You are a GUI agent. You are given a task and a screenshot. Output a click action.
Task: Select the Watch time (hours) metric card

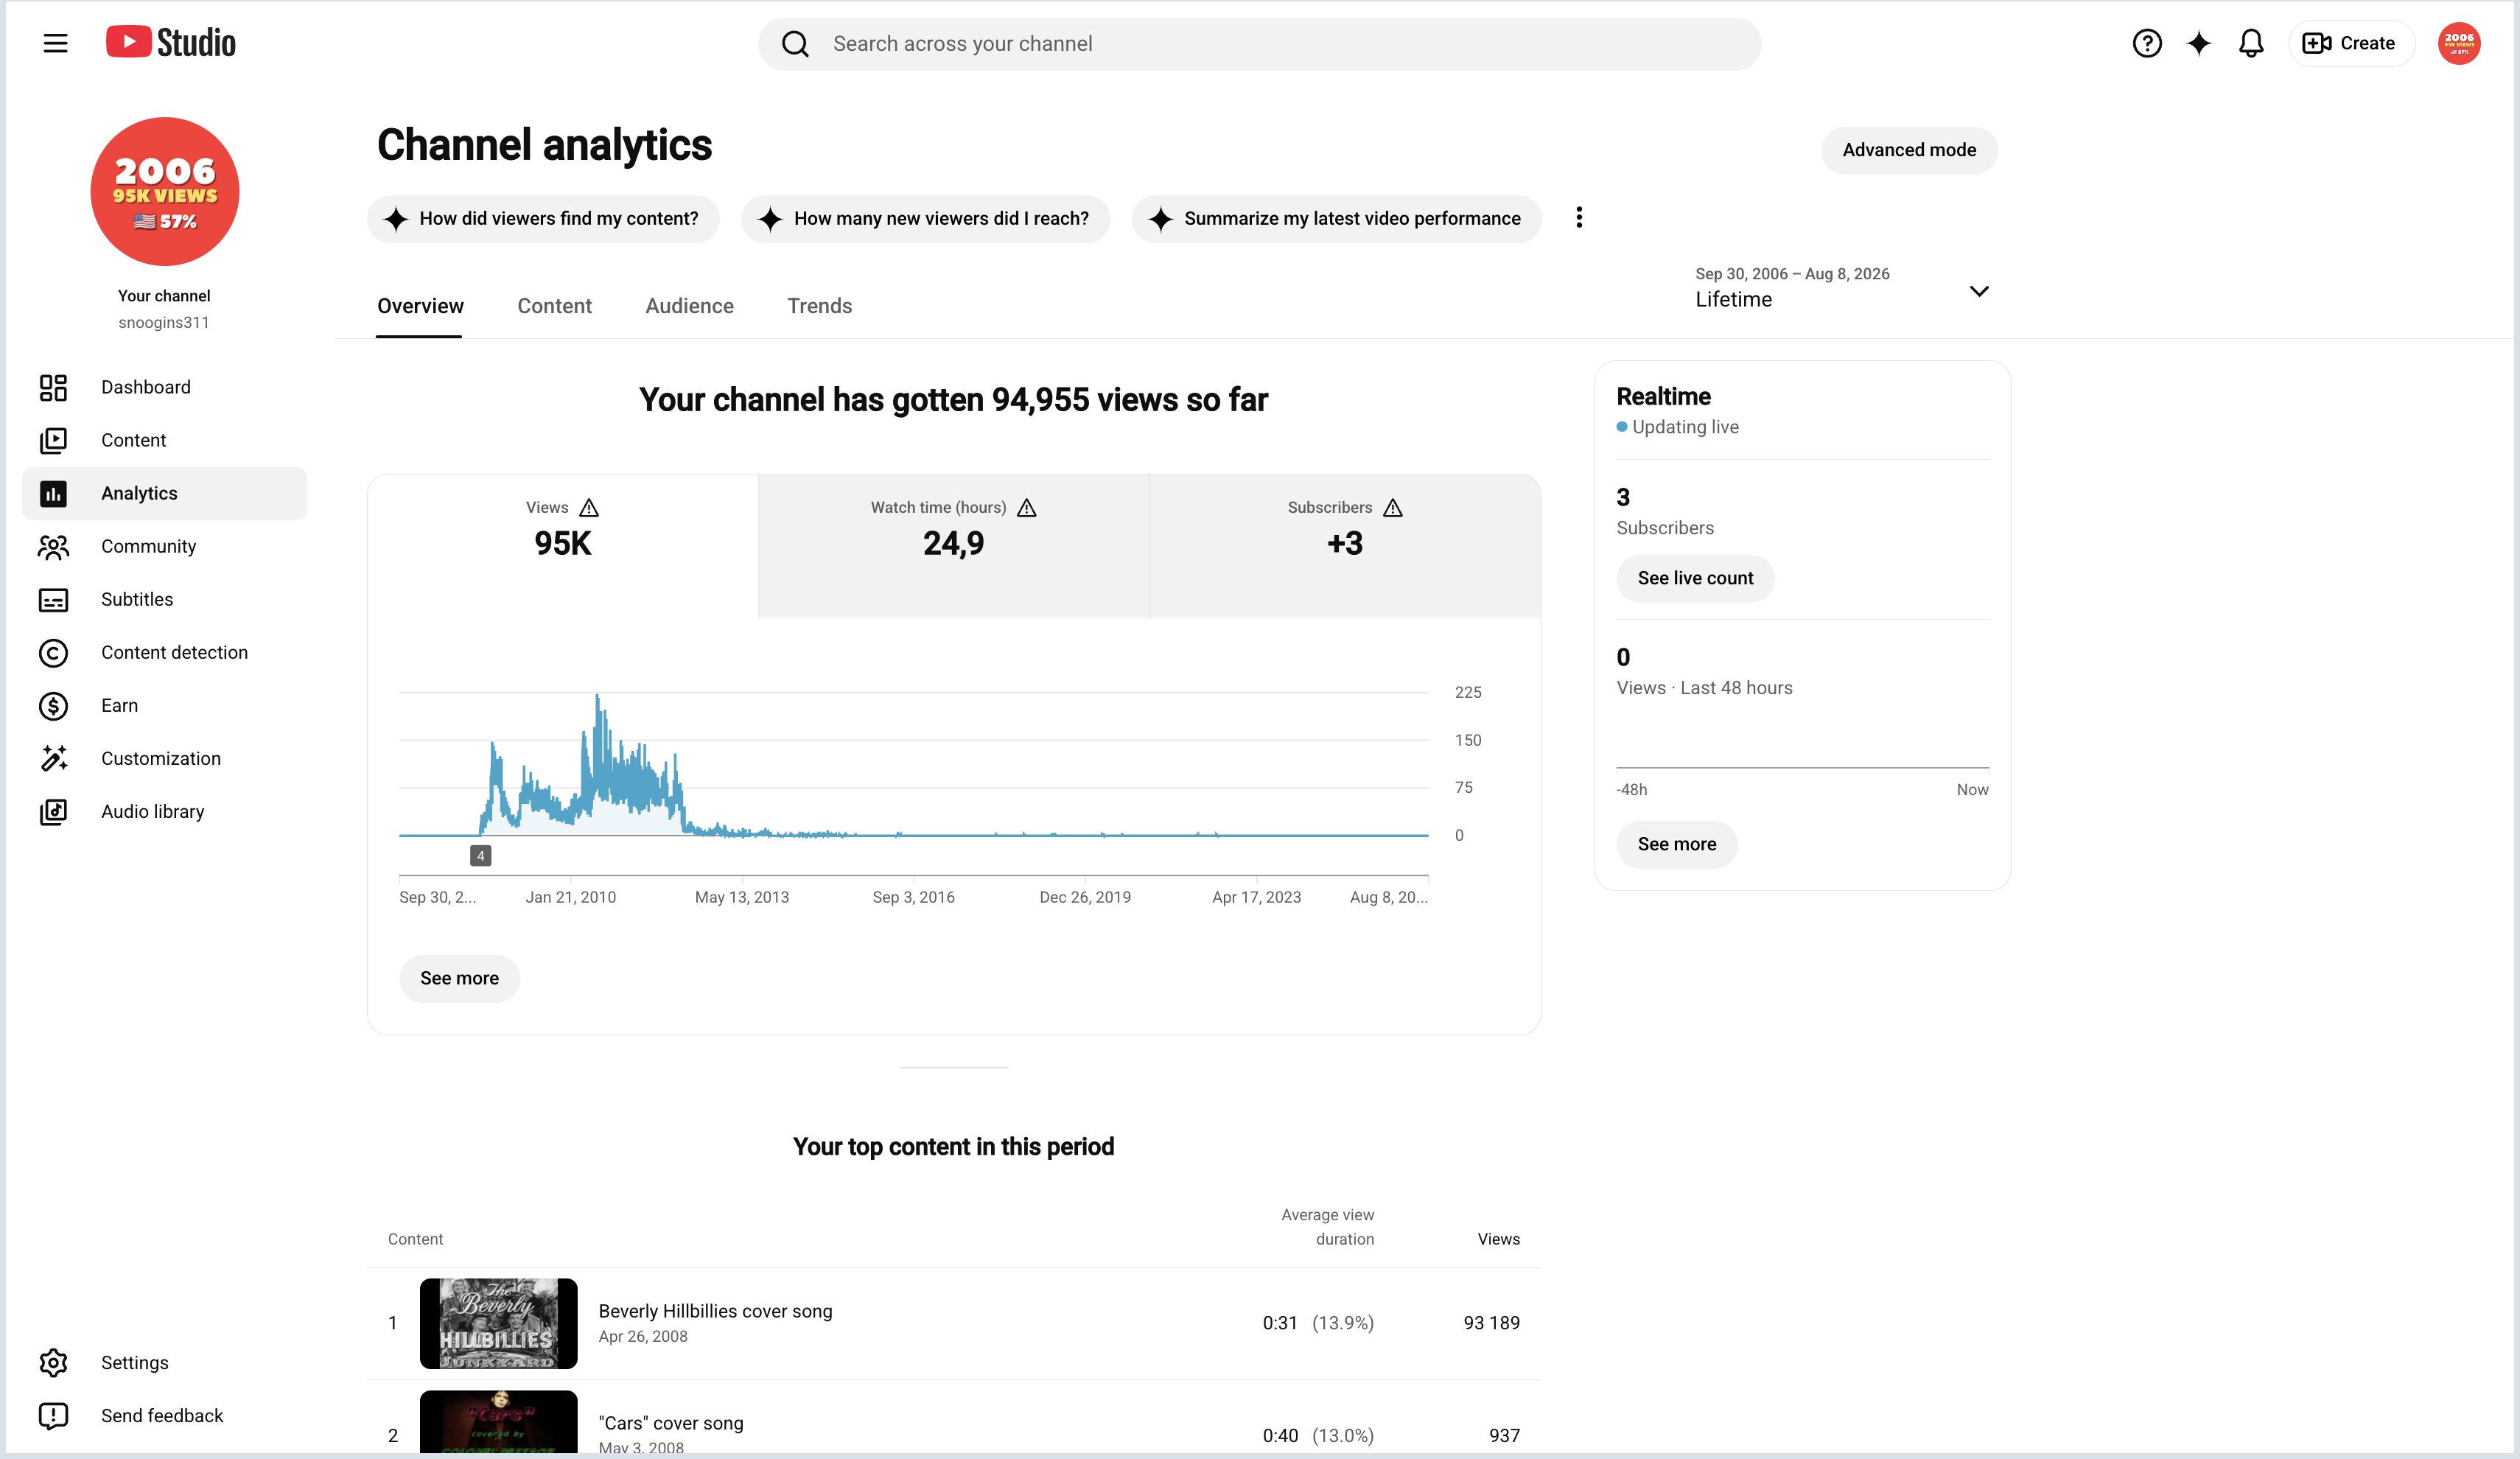pos(953,545)
